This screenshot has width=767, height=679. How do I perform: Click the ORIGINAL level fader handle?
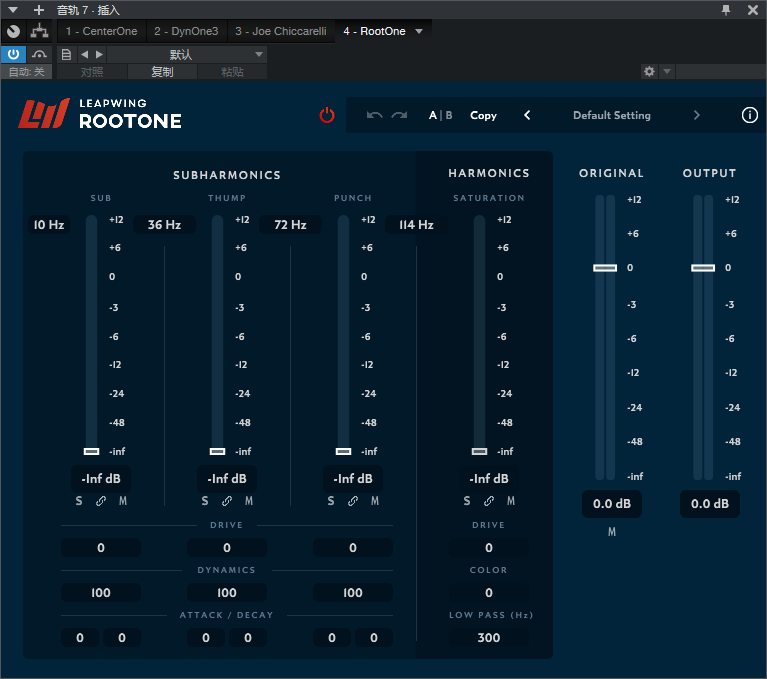(605, 268)
